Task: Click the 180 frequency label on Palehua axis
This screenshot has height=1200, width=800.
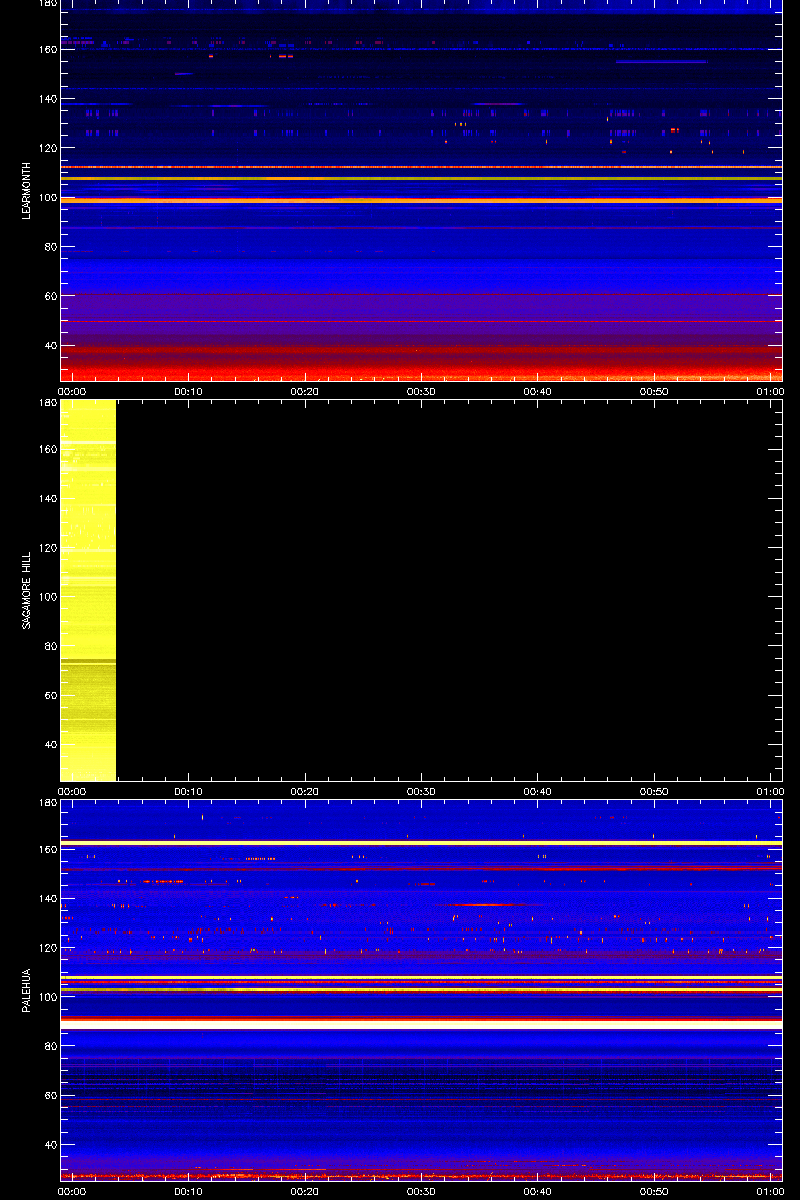Action: click(46, 803)
